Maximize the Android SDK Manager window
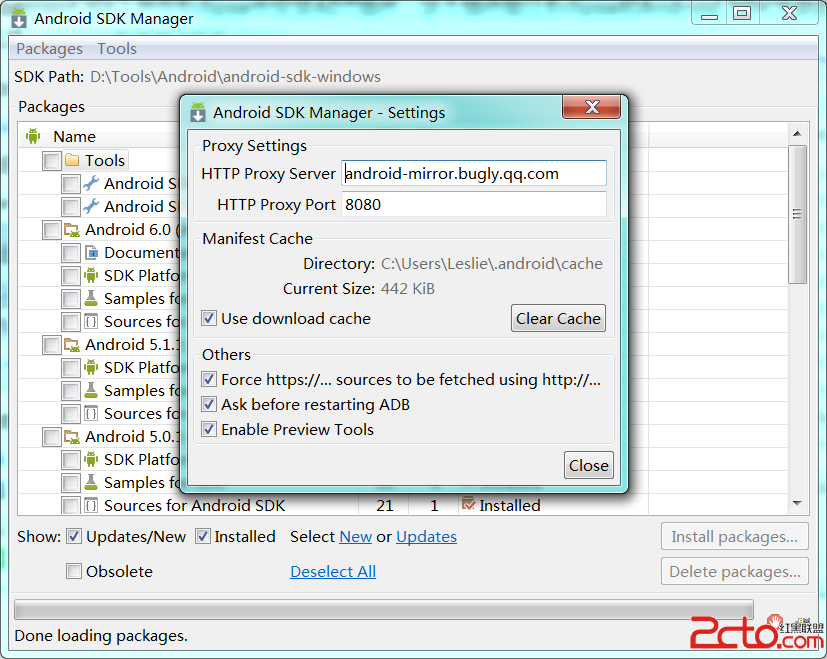827x659 pixels. [x=742, y=13]
